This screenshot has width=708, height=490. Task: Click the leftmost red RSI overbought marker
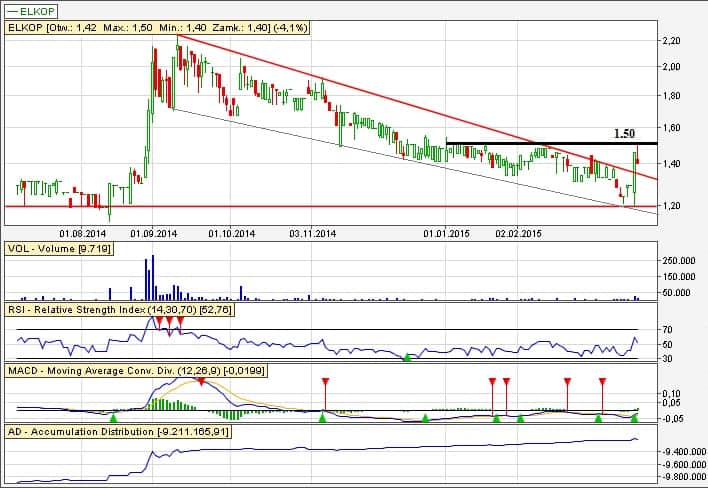(x=158, y=319)
